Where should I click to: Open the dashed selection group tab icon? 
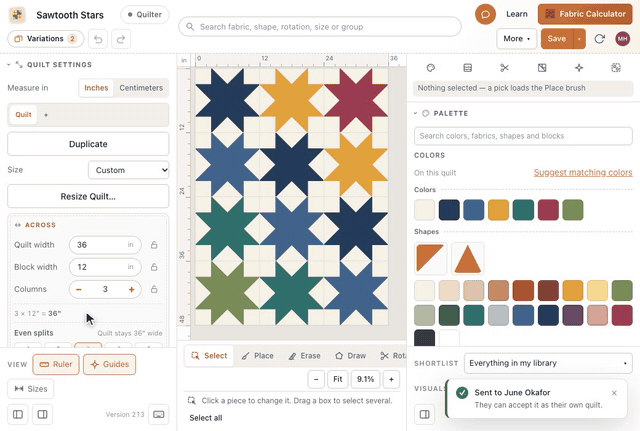pos(616,68)
